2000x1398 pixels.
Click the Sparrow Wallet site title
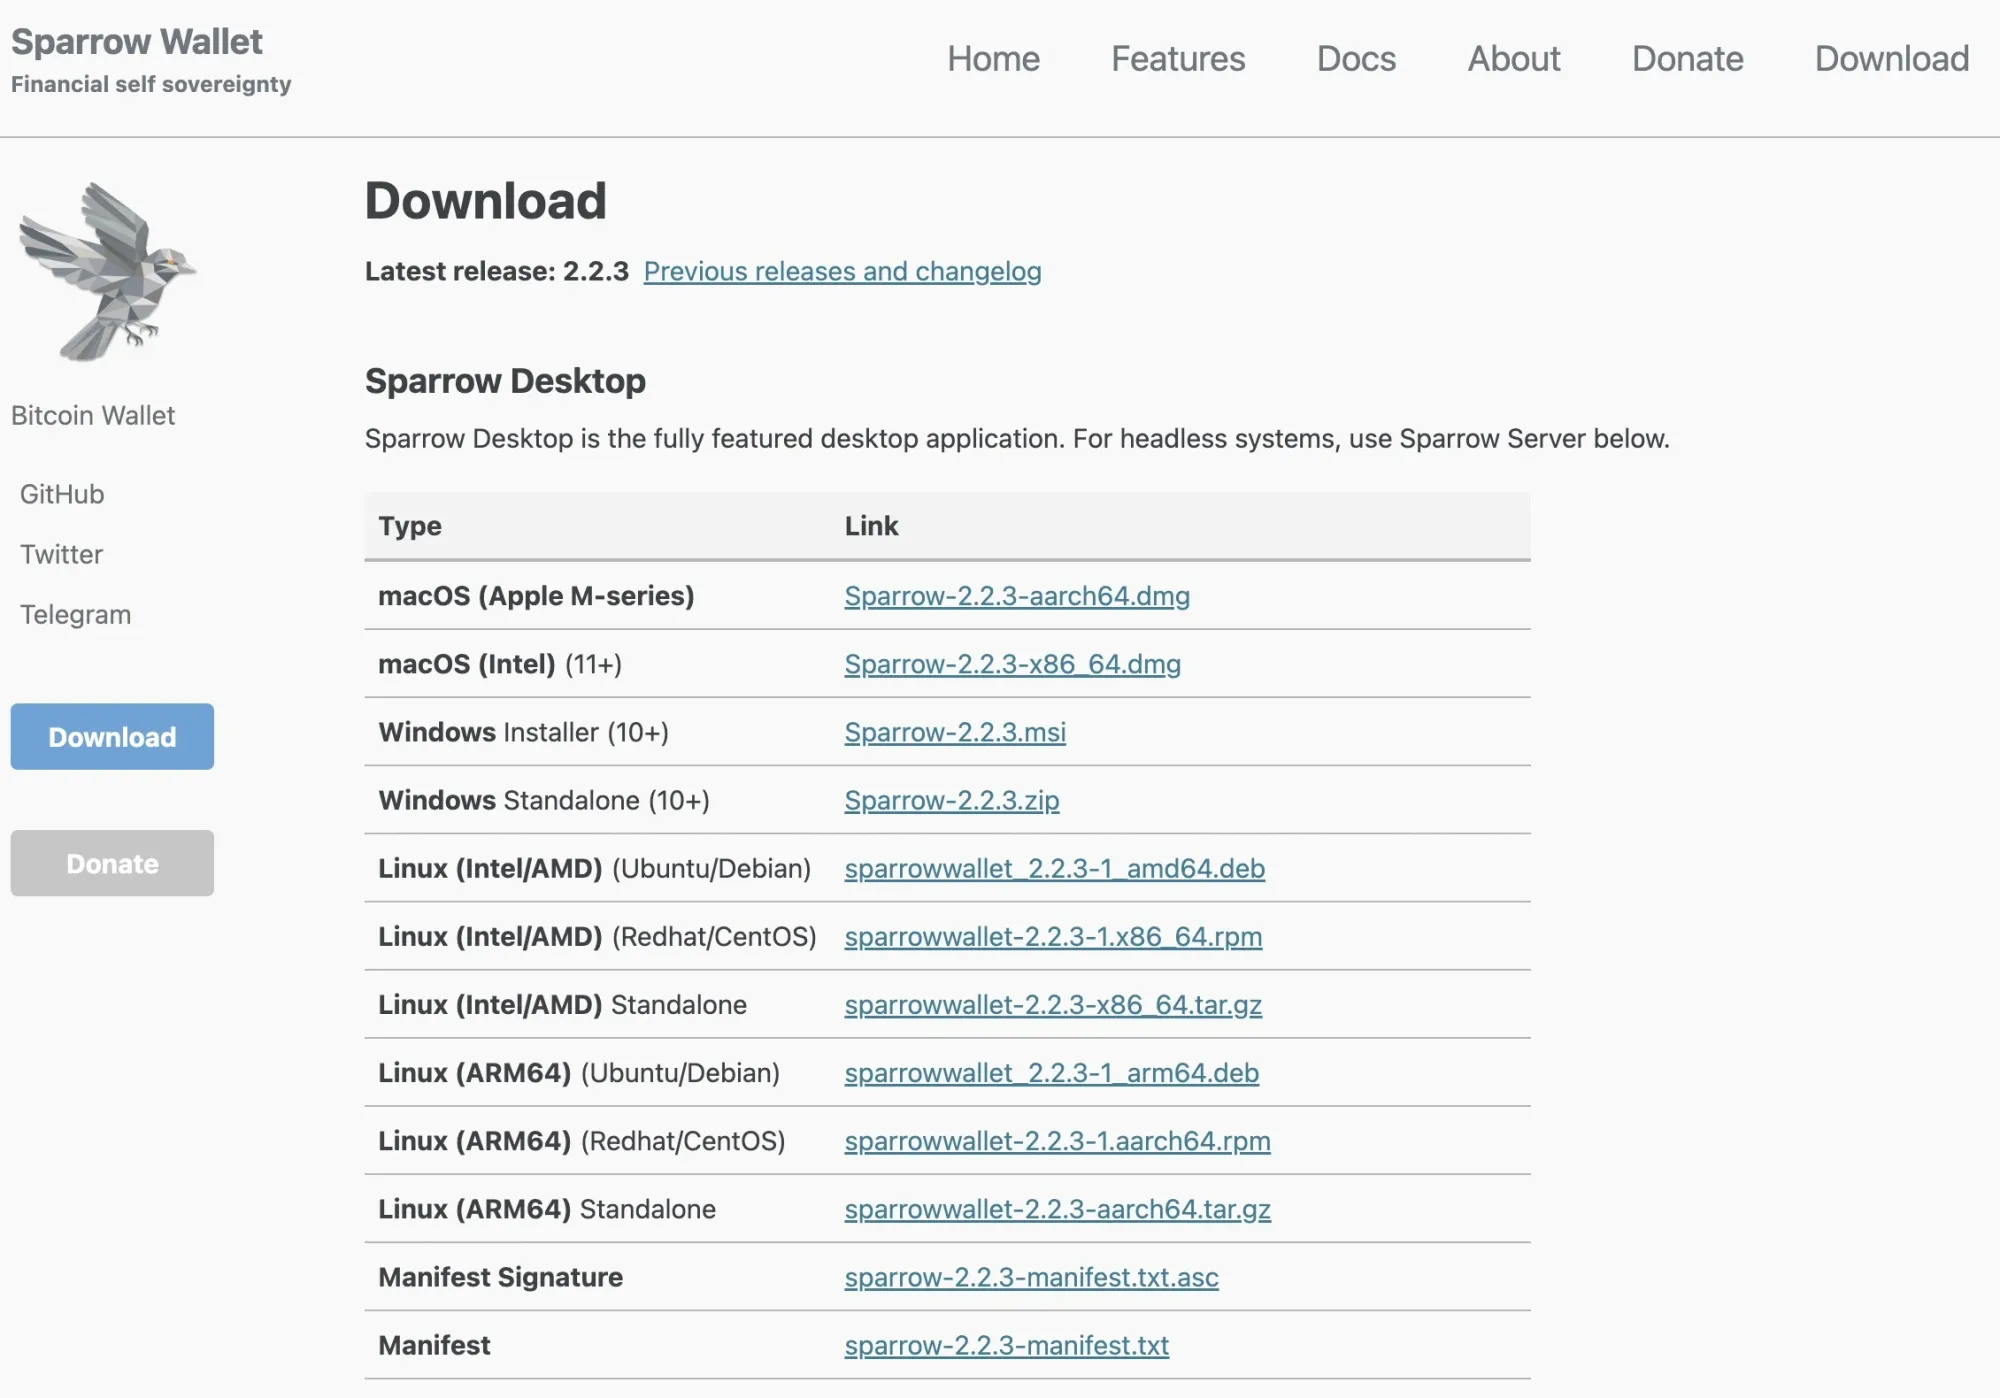pyautogui.click(x=137, y=42)
